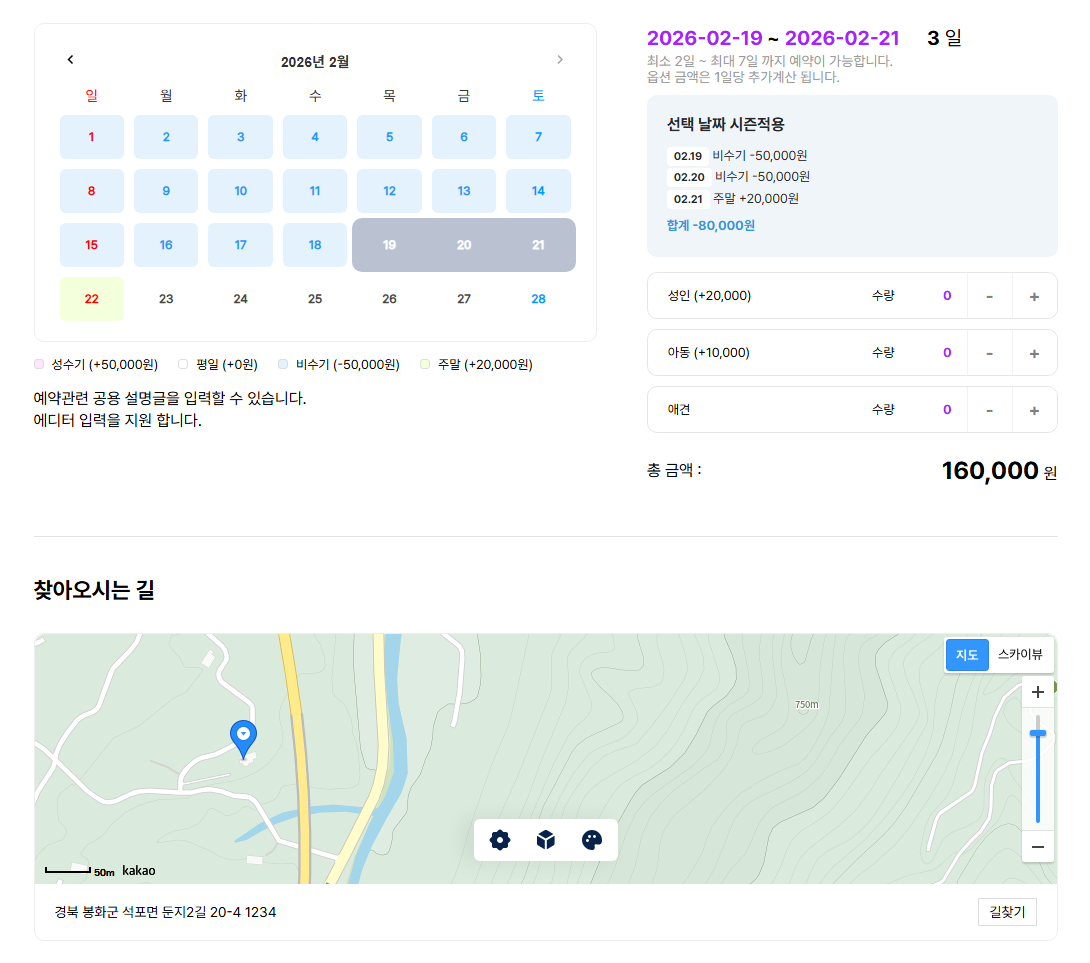
Task: Click the 3D cube icon on map
Action: point(546,840)
